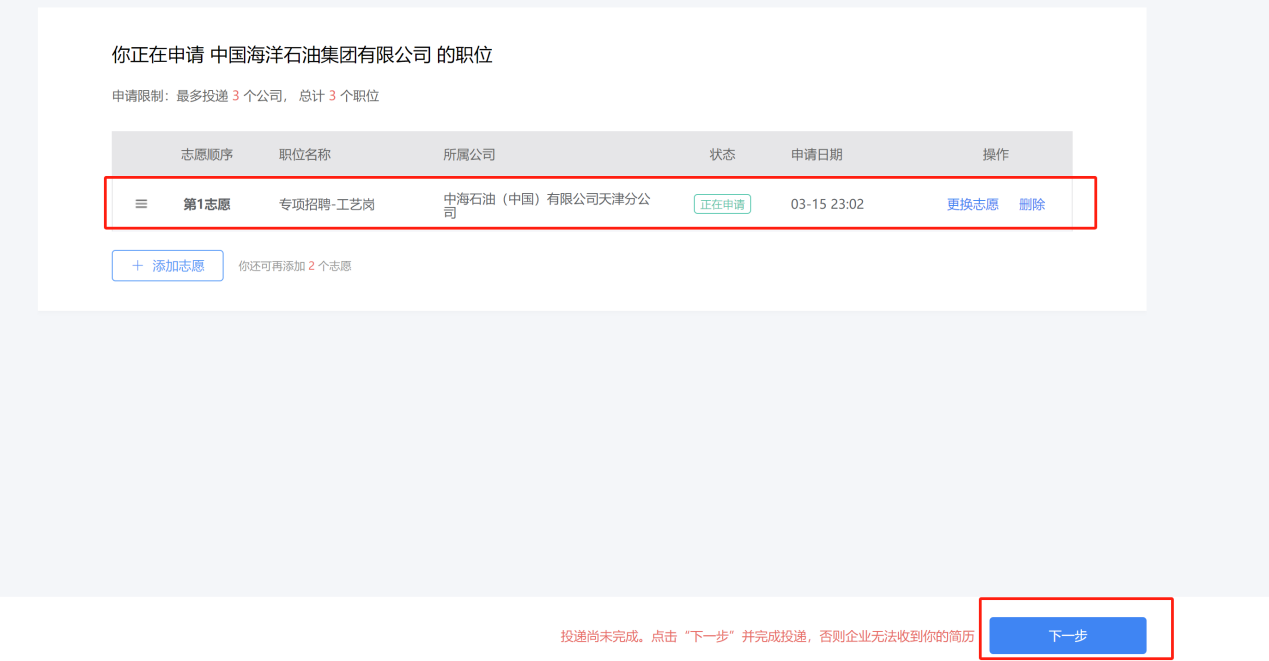1269x661 pixels.
Task: Click the application date 03-15 23:02
Action: [827, 204]
